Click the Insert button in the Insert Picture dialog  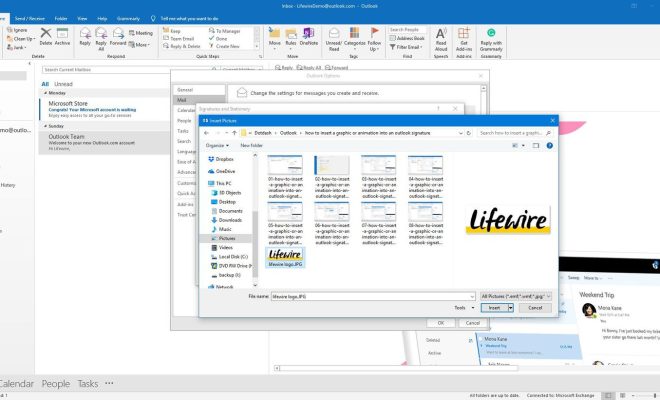(495, 308)
